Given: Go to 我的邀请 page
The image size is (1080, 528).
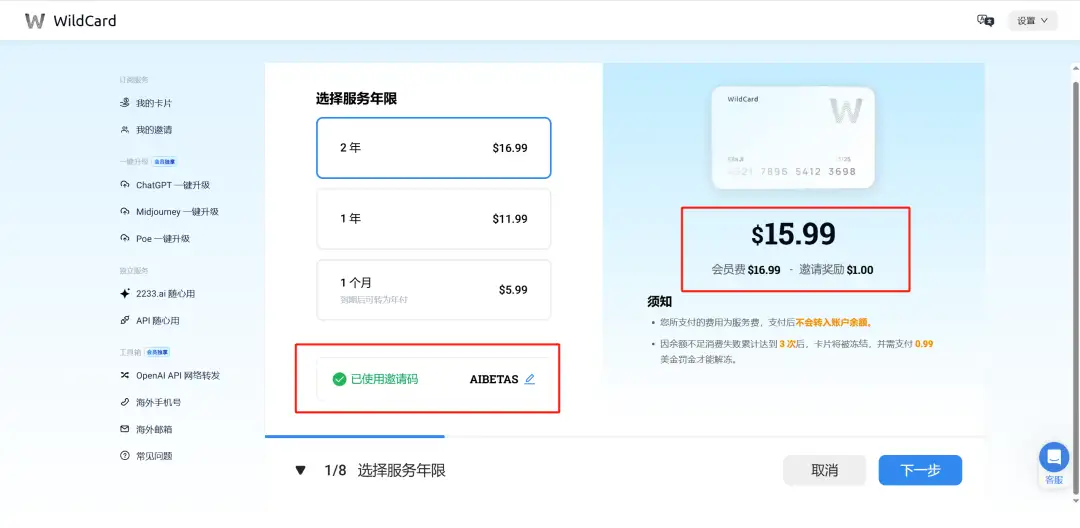Looking at the screenshot, I should [154, 129].
